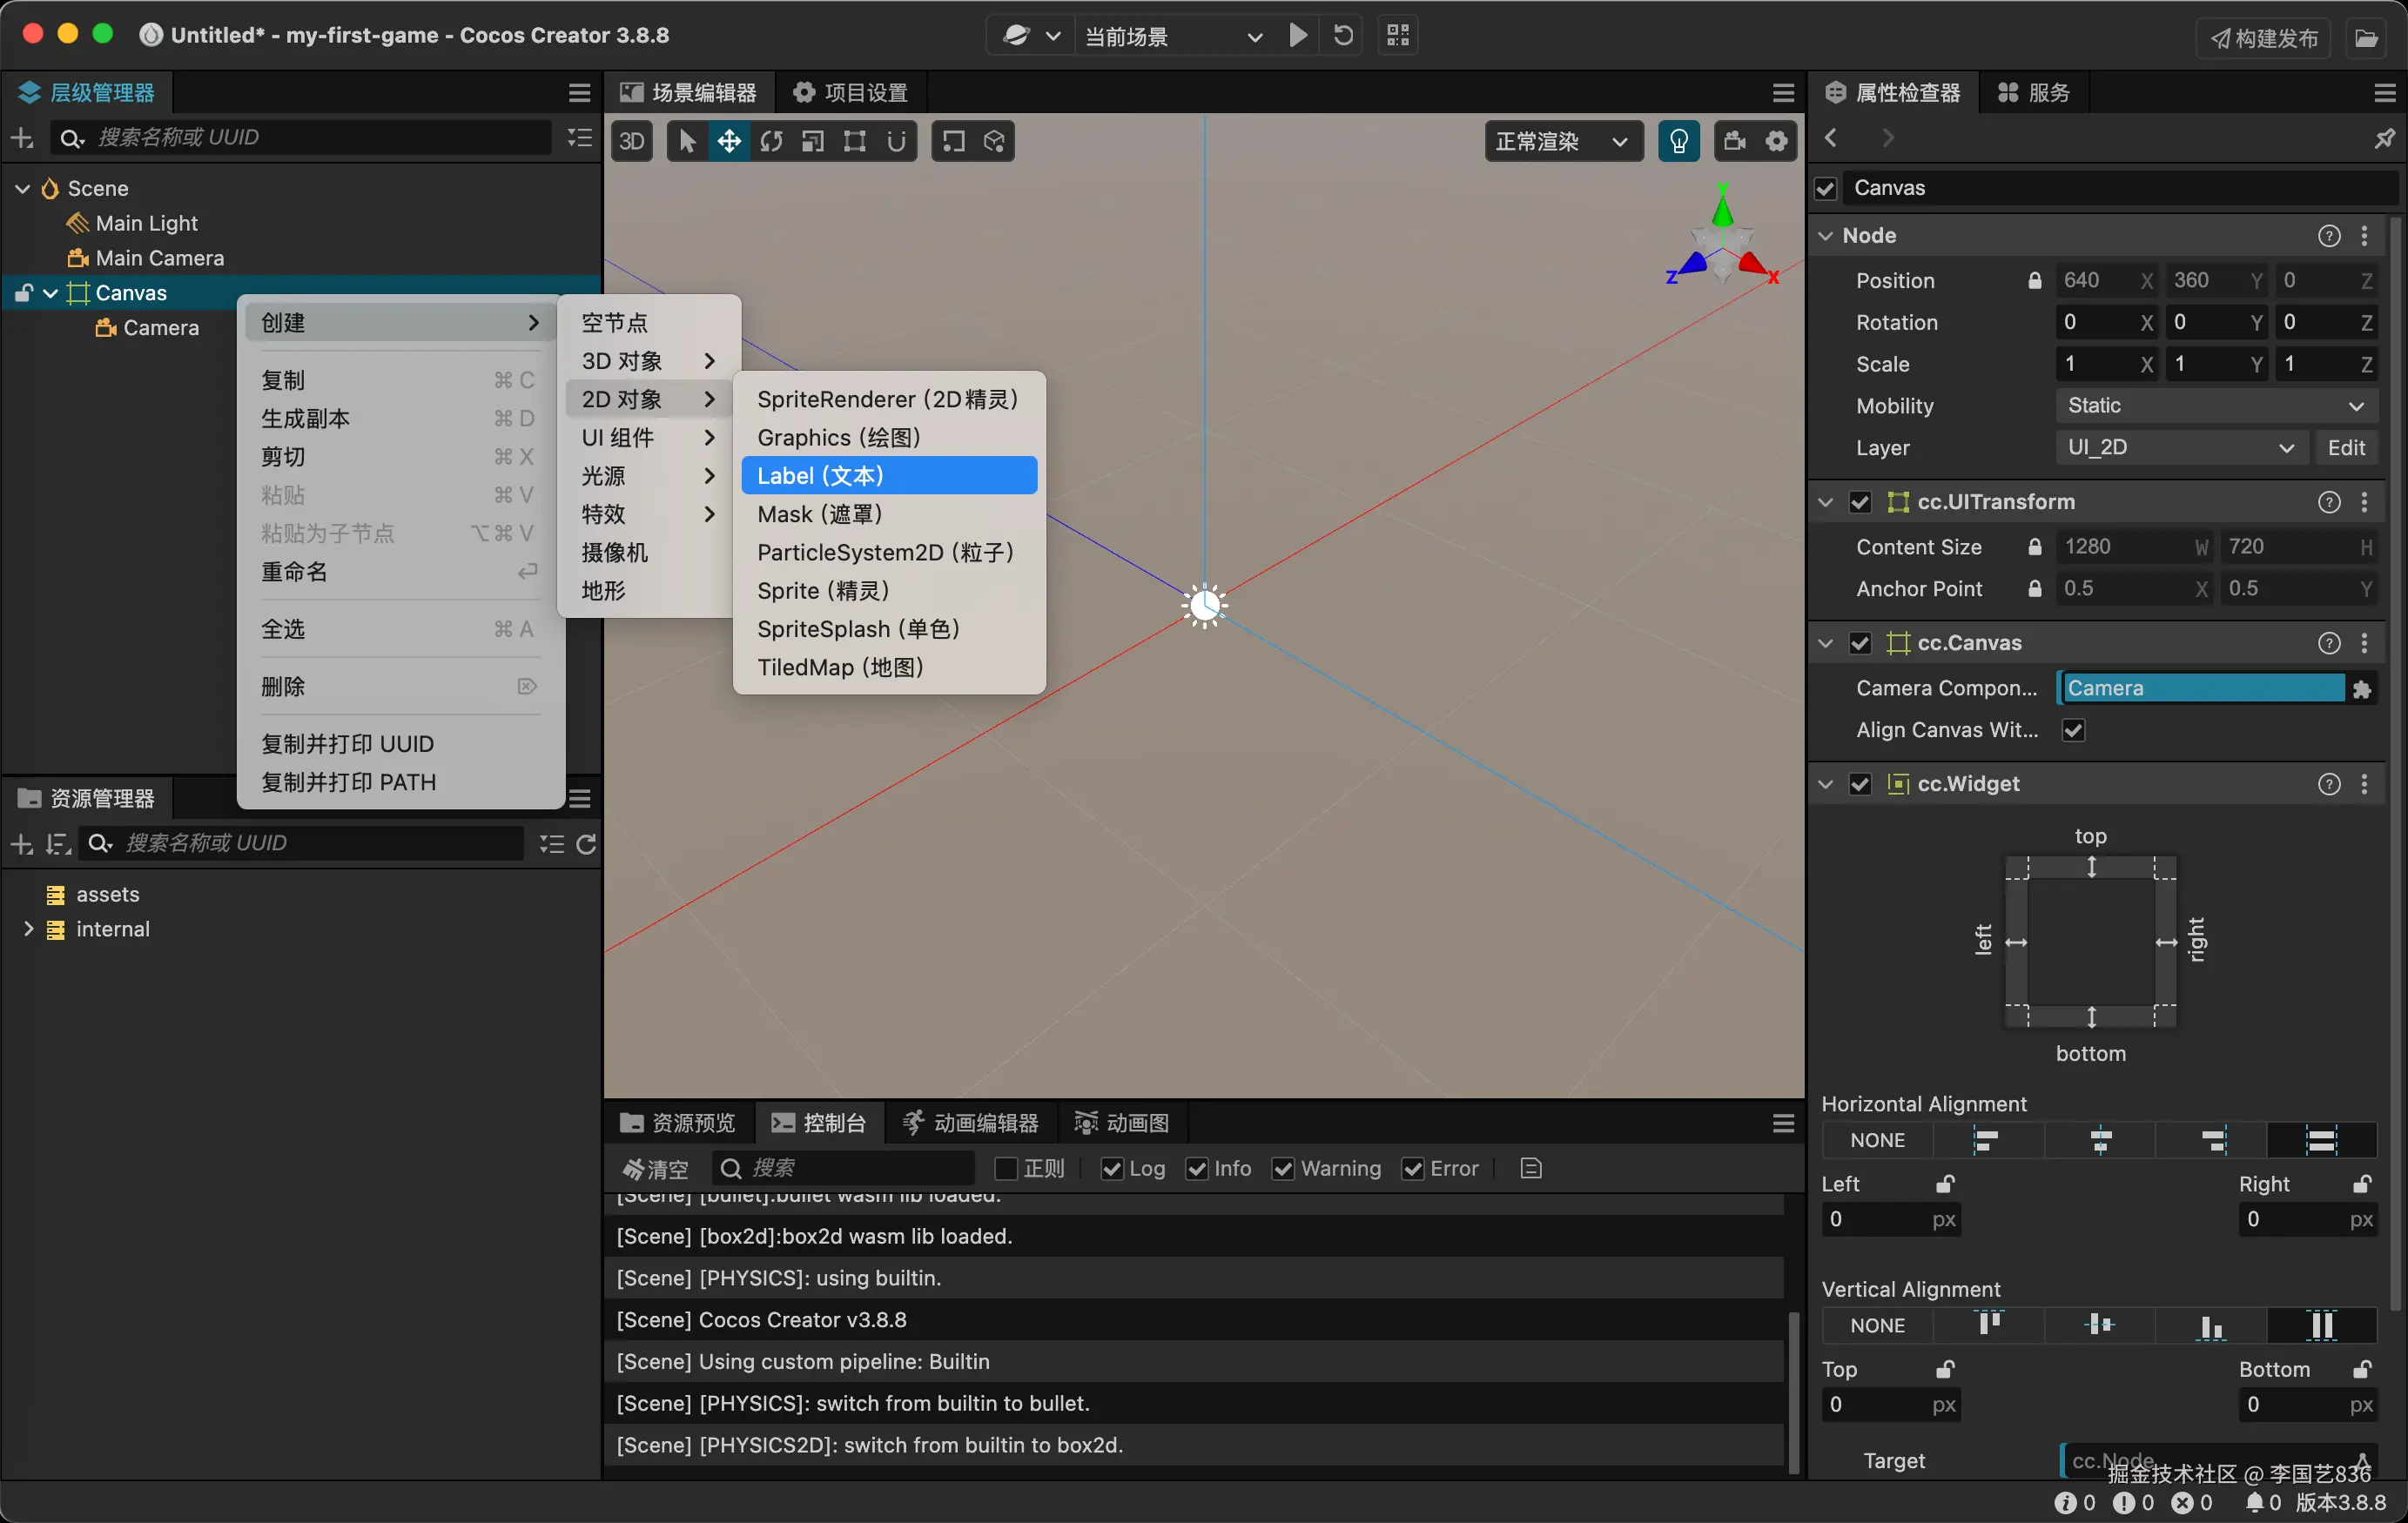Expand the internal assets folder
The height and width of the screenshot is (1523, 2408).
tap(28, 929)
